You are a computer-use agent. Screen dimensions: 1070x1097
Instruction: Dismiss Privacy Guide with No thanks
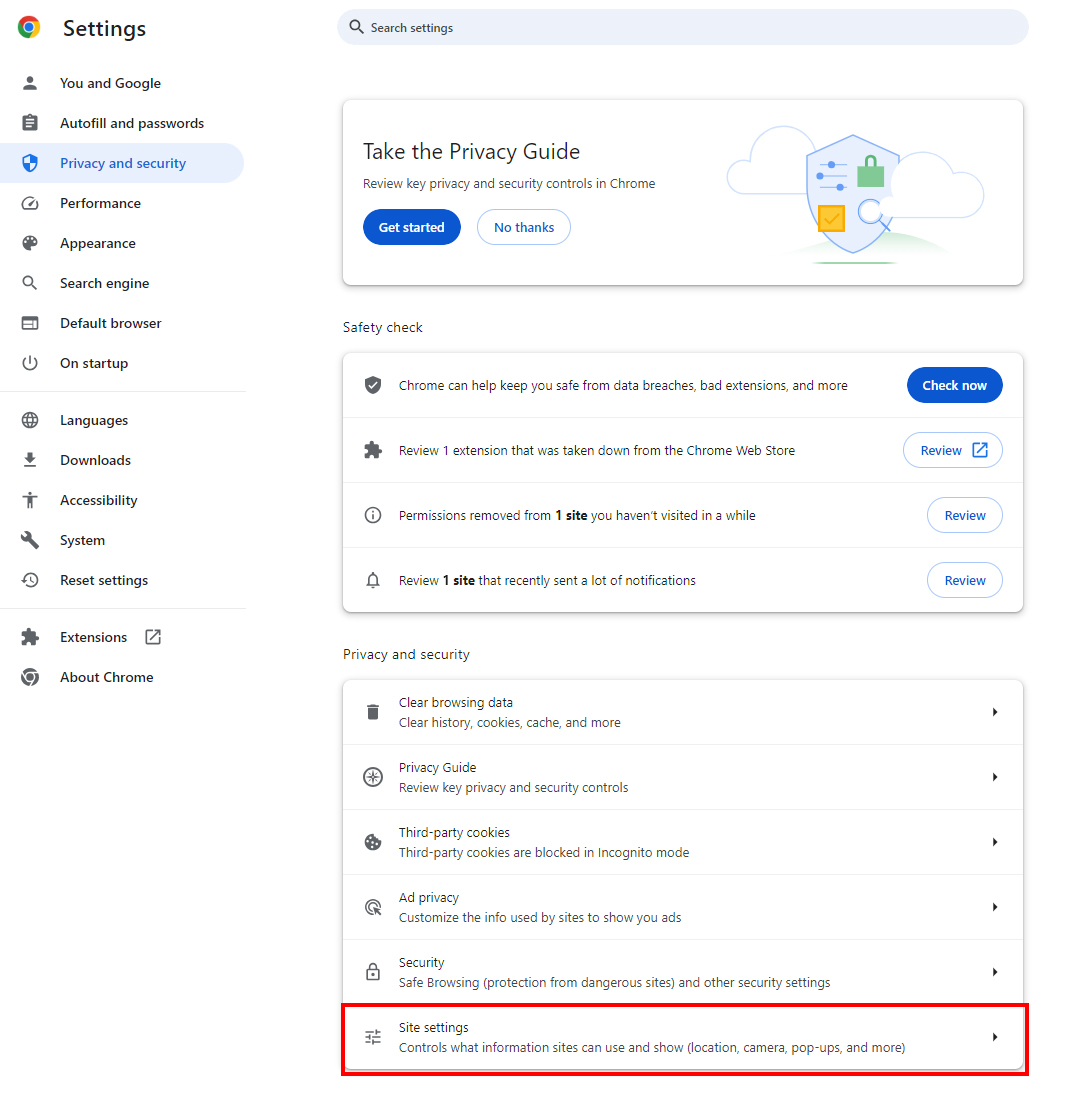coord(523,227)
